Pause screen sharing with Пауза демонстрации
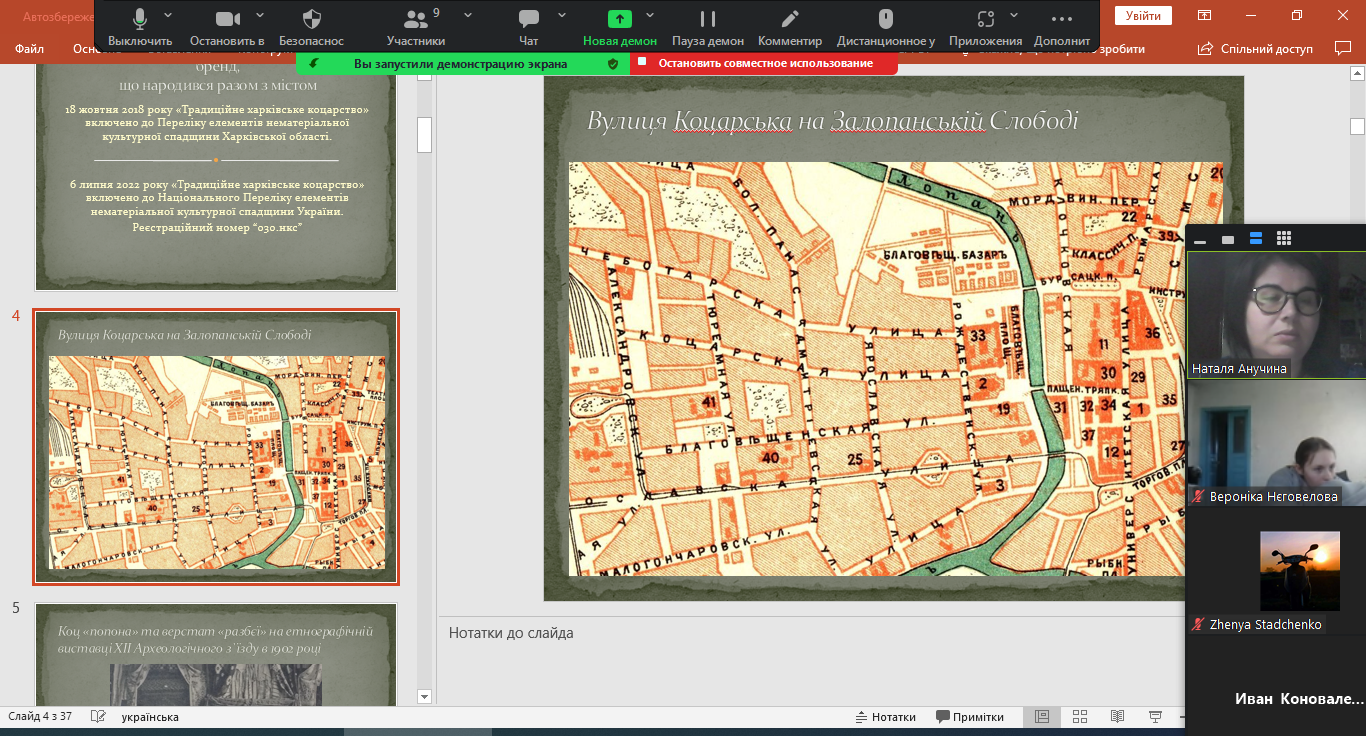This screenshot has width=1366, height=736. [708, 27]
